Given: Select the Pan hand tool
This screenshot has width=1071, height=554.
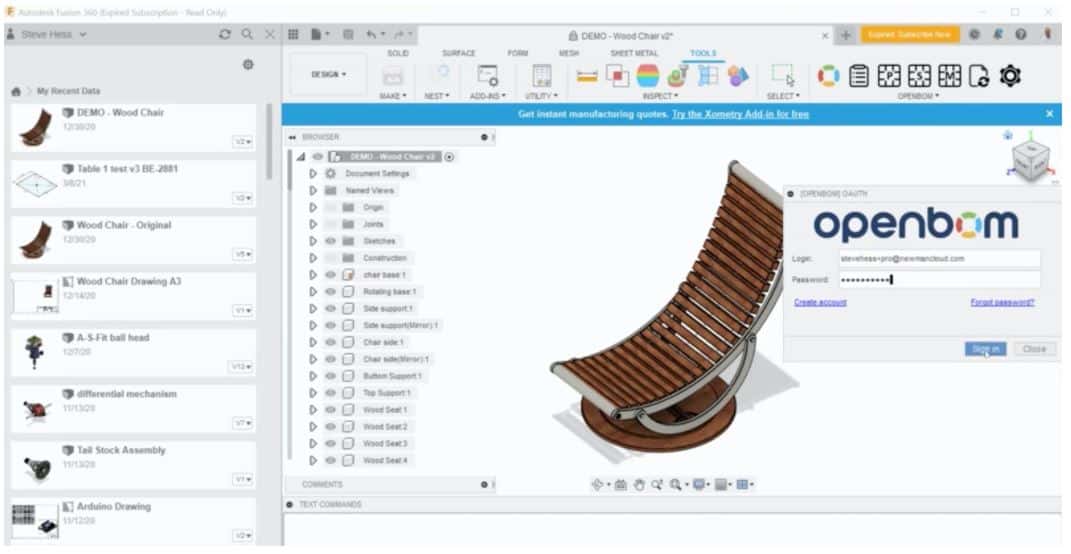Looking at the screenshot, I should [639, 485].
